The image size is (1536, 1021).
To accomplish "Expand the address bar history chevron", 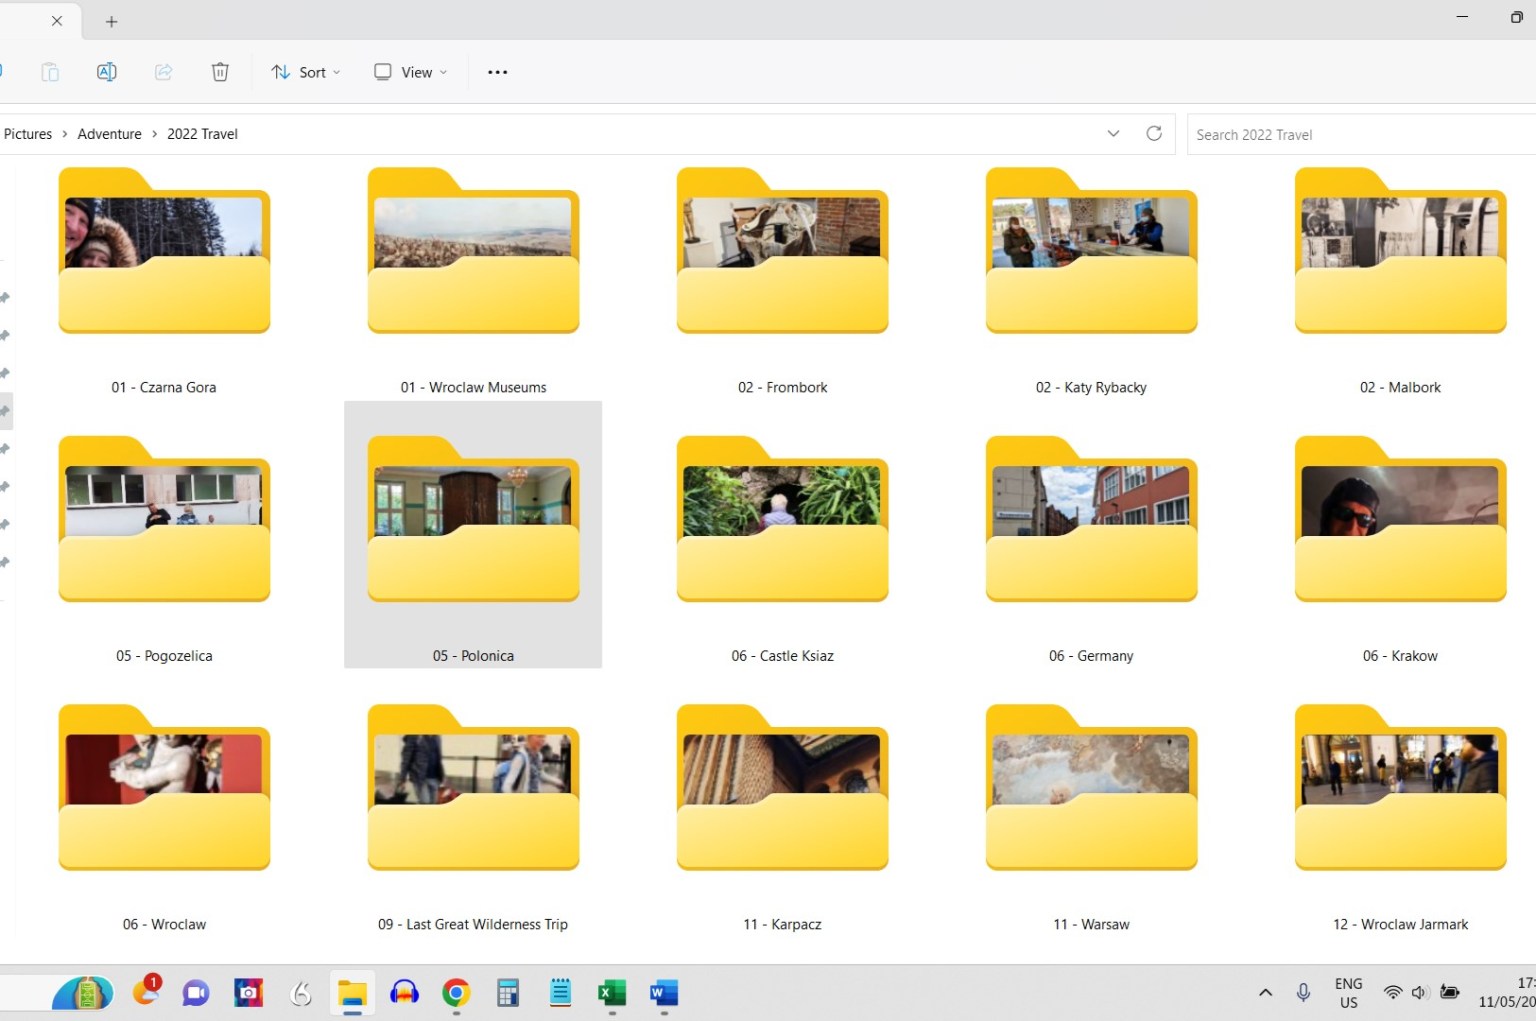I will 1113,134.
